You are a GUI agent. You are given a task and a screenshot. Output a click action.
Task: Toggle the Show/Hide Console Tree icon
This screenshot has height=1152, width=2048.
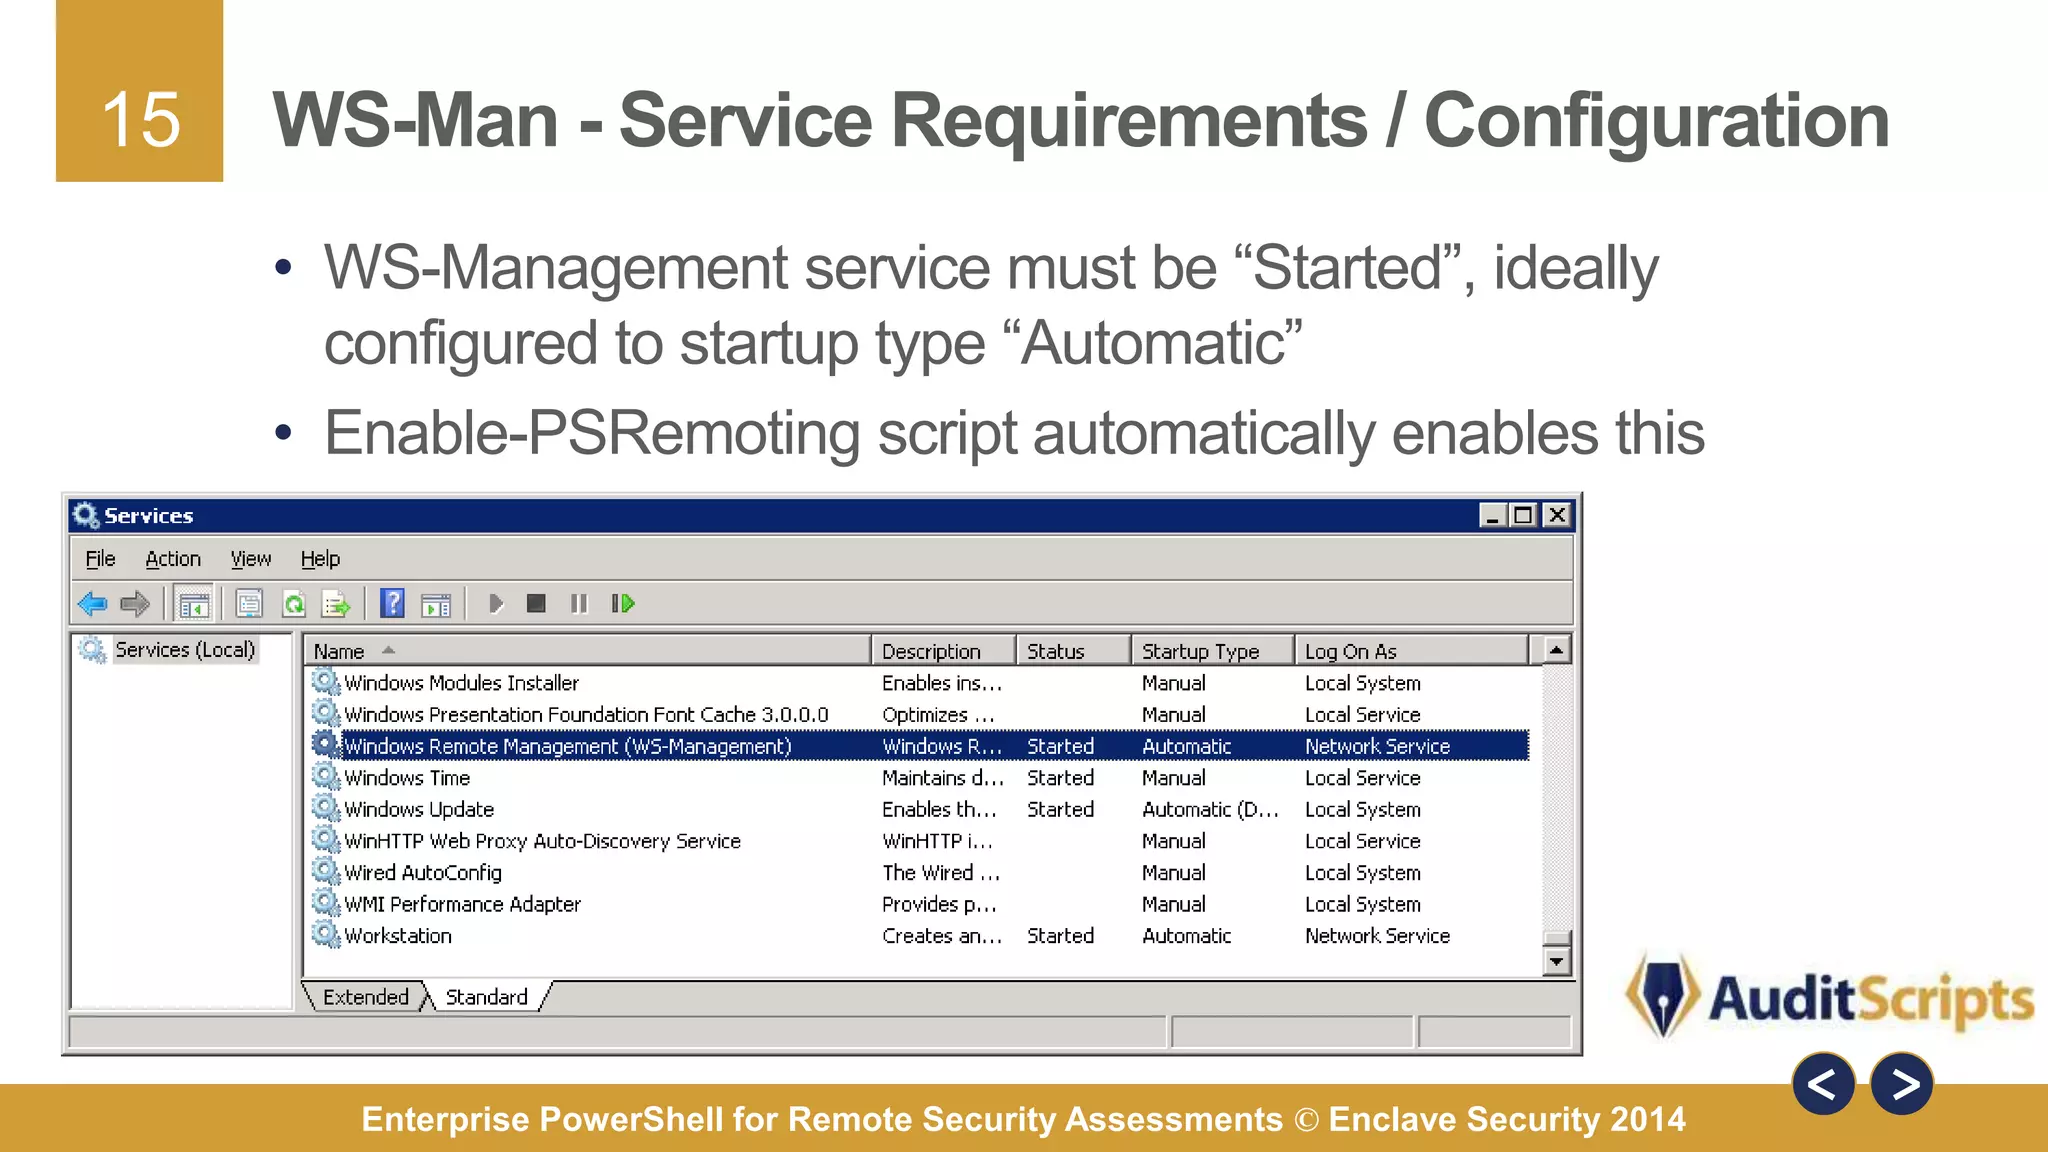(x=194, y=604)
